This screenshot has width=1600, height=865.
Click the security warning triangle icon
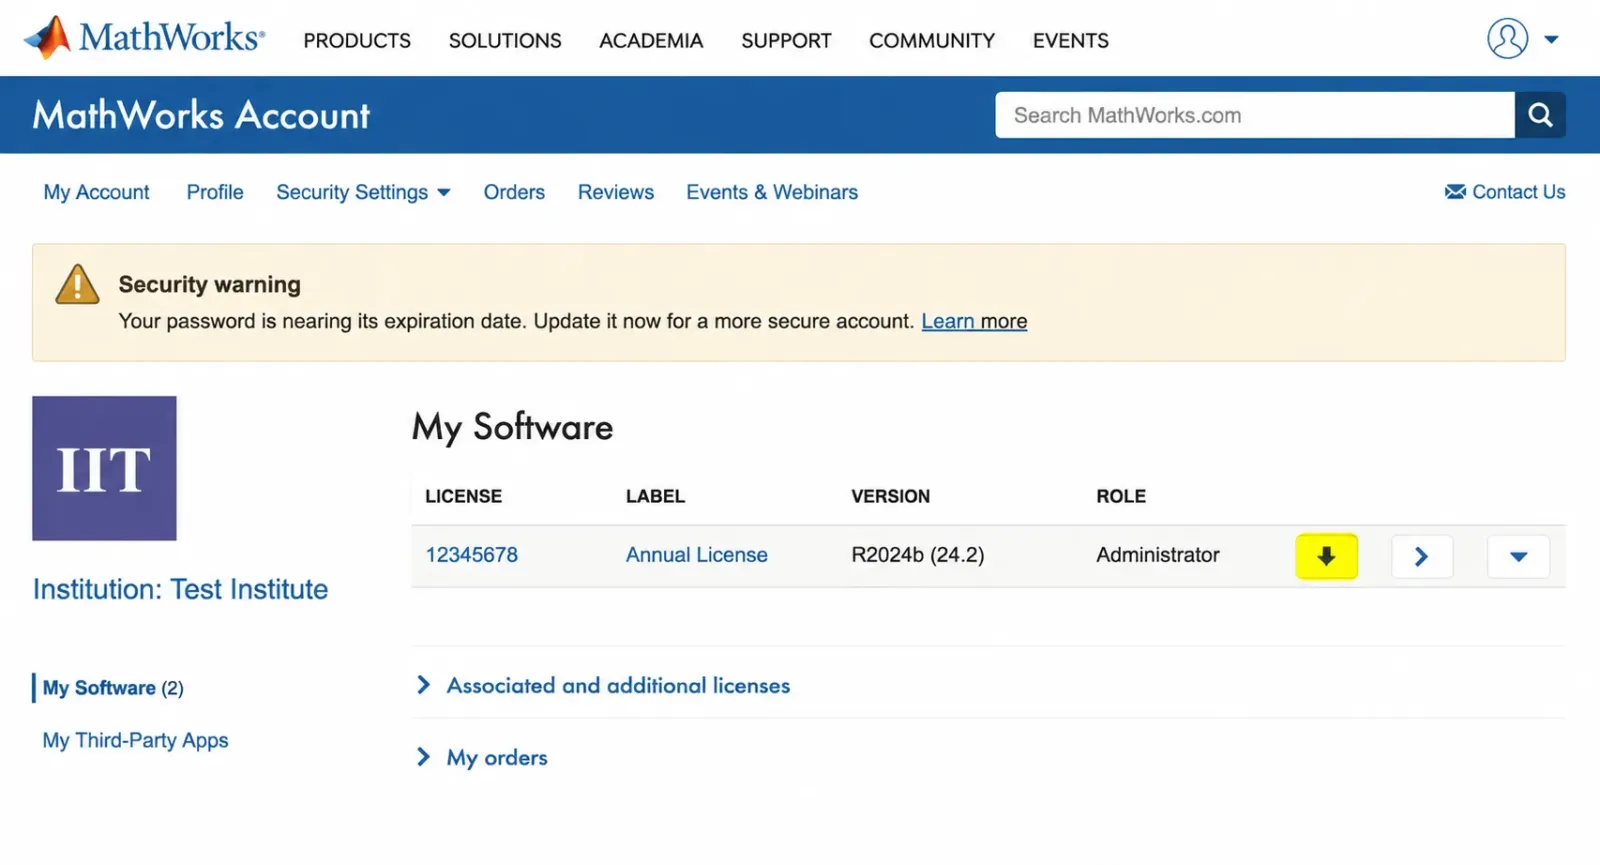[77, 284]
